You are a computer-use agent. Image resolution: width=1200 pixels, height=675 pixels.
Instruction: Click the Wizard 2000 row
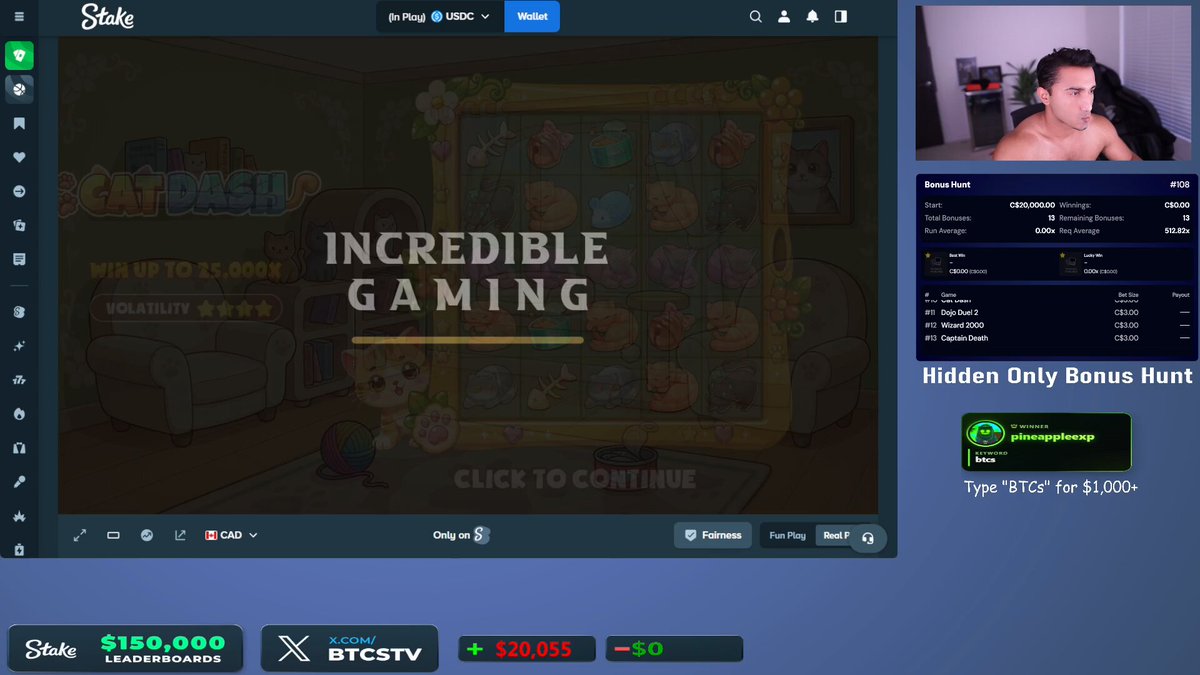pyautogui.click(x=1057, y=325)
